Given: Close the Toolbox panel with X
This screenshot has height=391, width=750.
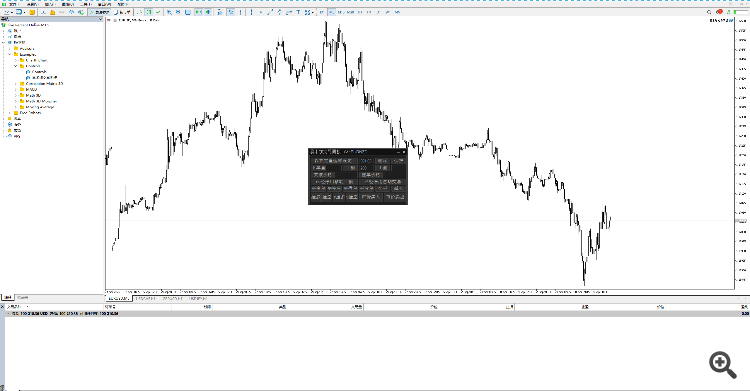Looking at the screenshot, I should click(x=2, y=306).
